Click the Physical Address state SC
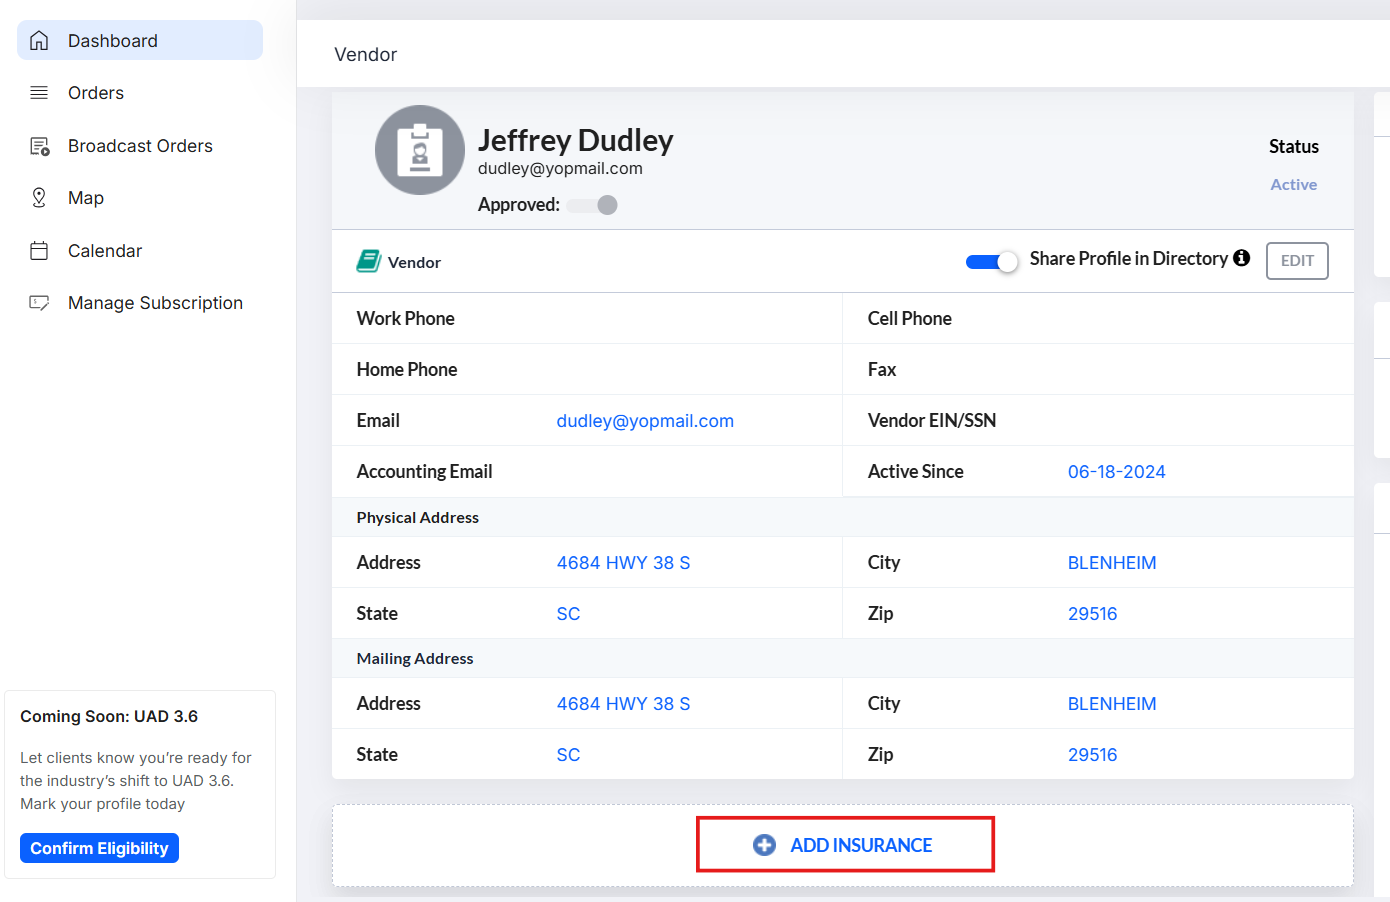 [568, 614]
